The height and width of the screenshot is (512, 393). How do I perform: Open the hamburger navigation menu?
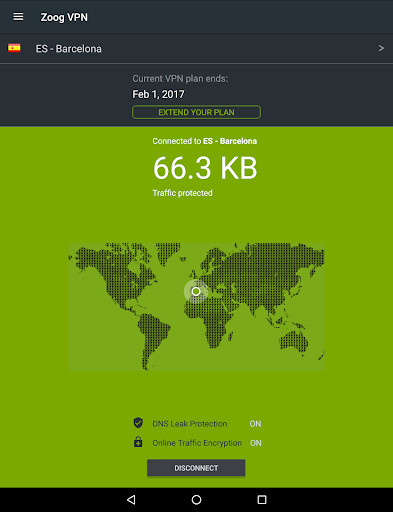[x=18, y=17]
